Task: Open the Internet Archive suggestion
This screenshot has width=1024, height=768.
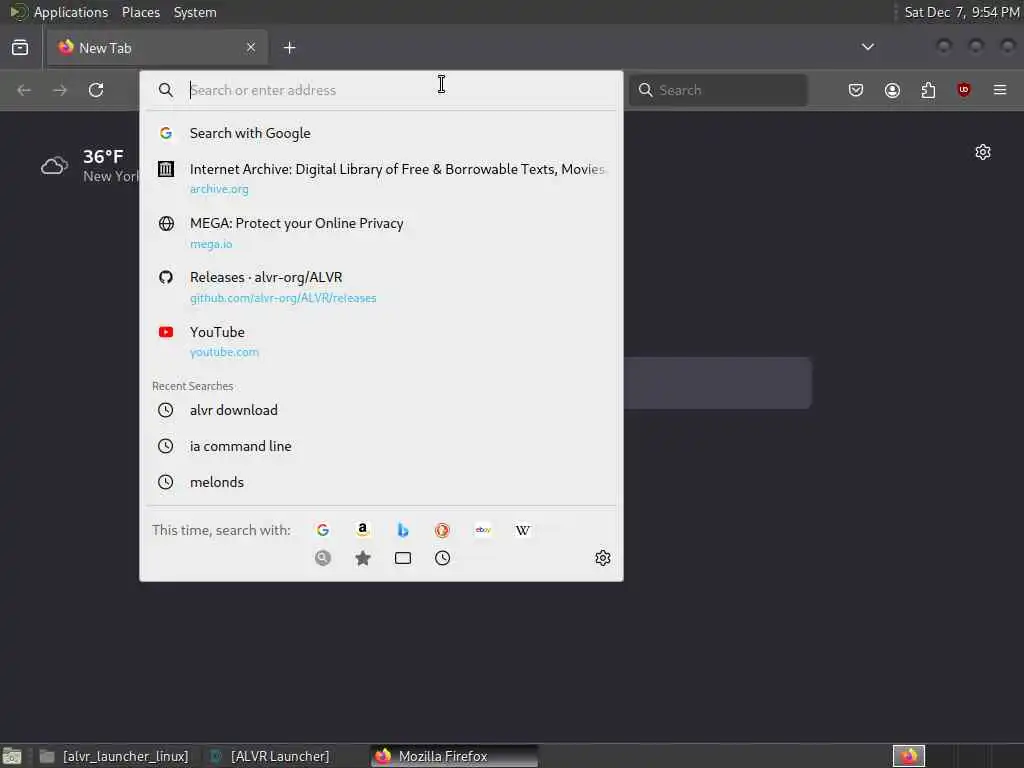Action: coord(381,178)
